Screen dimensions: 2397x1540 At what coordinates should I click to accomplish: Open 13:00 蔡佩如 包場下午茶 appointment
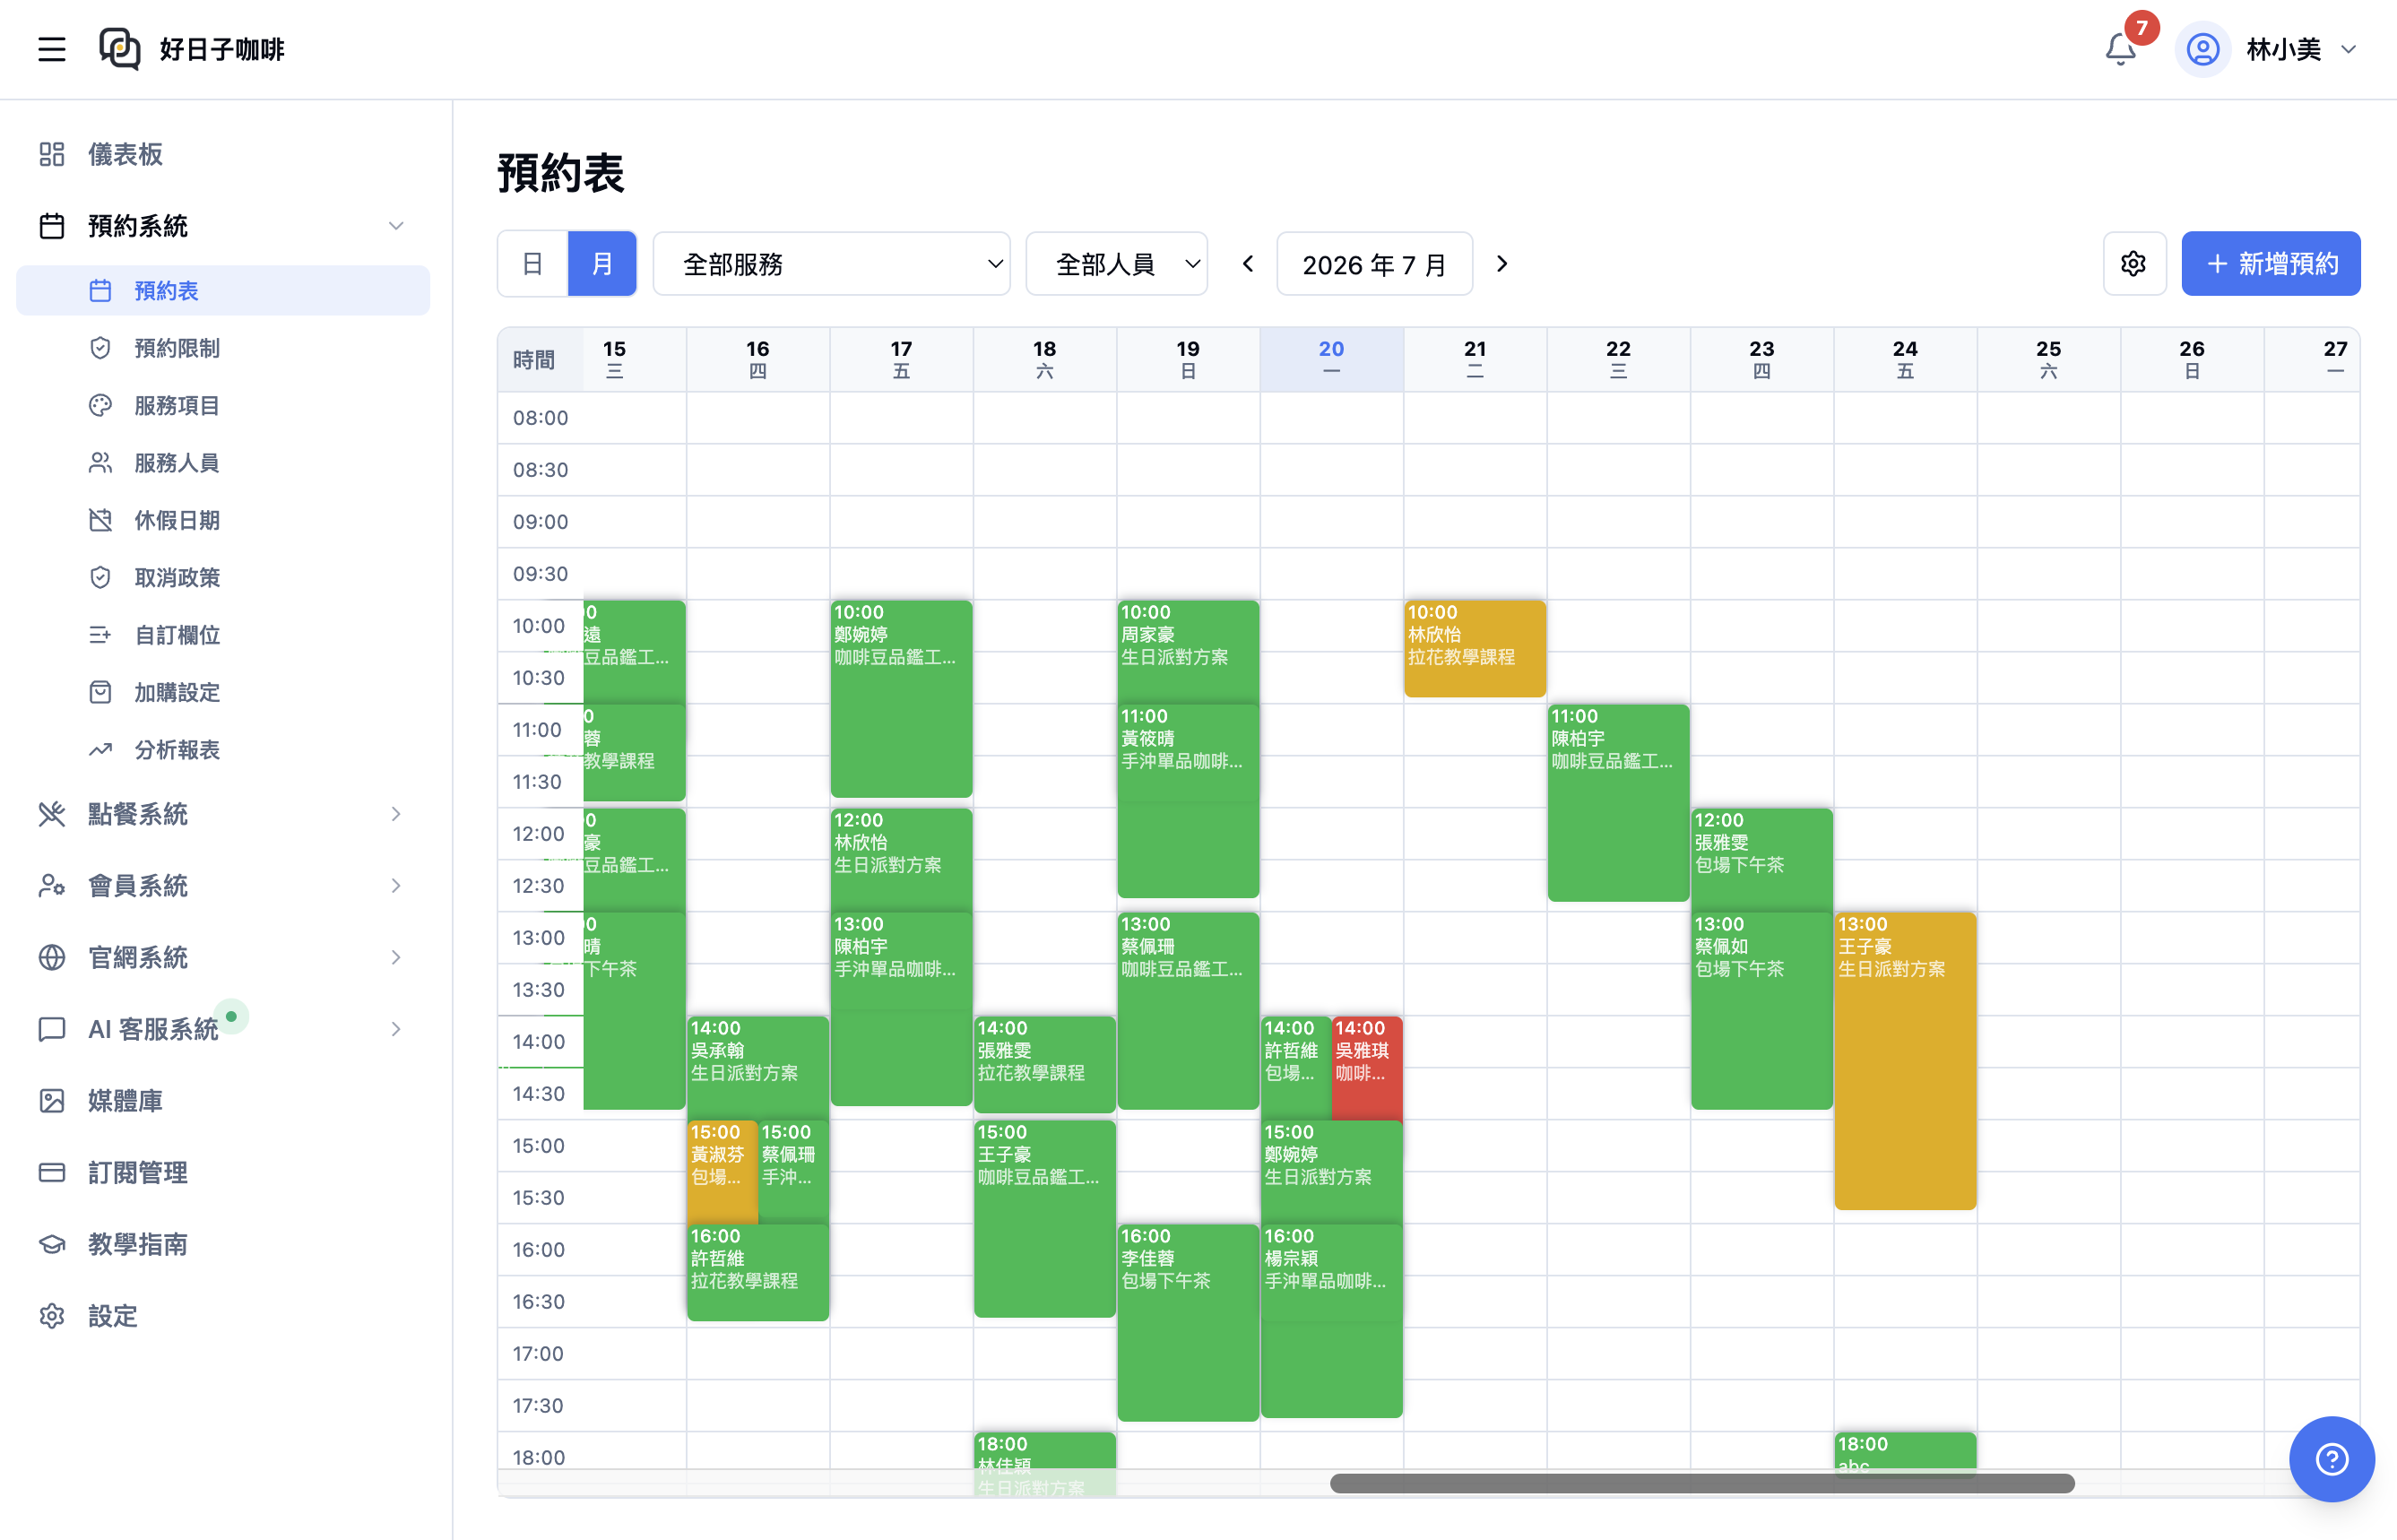tap(1762, 1010)
